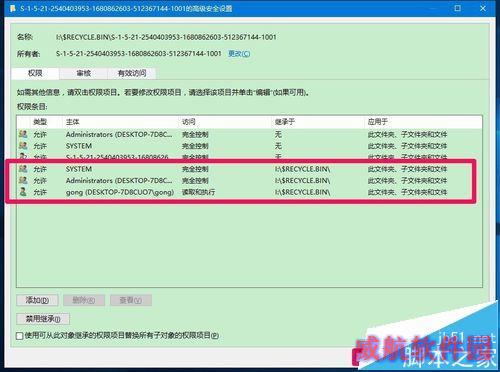Click the 完全控制 cell in the inherited SYSTEM row
The width and height of the screenshot is (500, 372).
pyautogui.click(x=195, y=169)
